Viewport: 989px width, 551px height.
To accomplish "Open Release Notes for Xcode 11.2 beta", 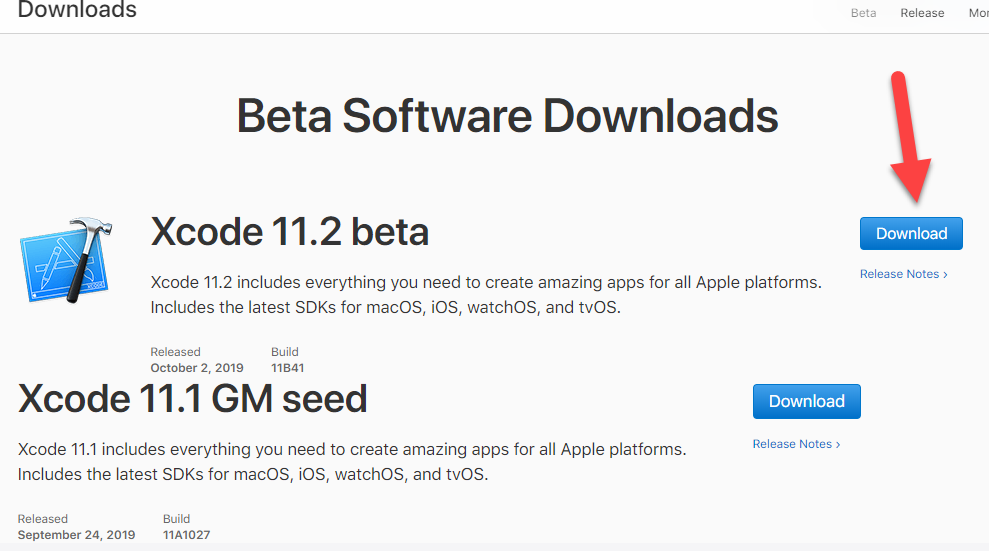I will [x=903, y=274].
